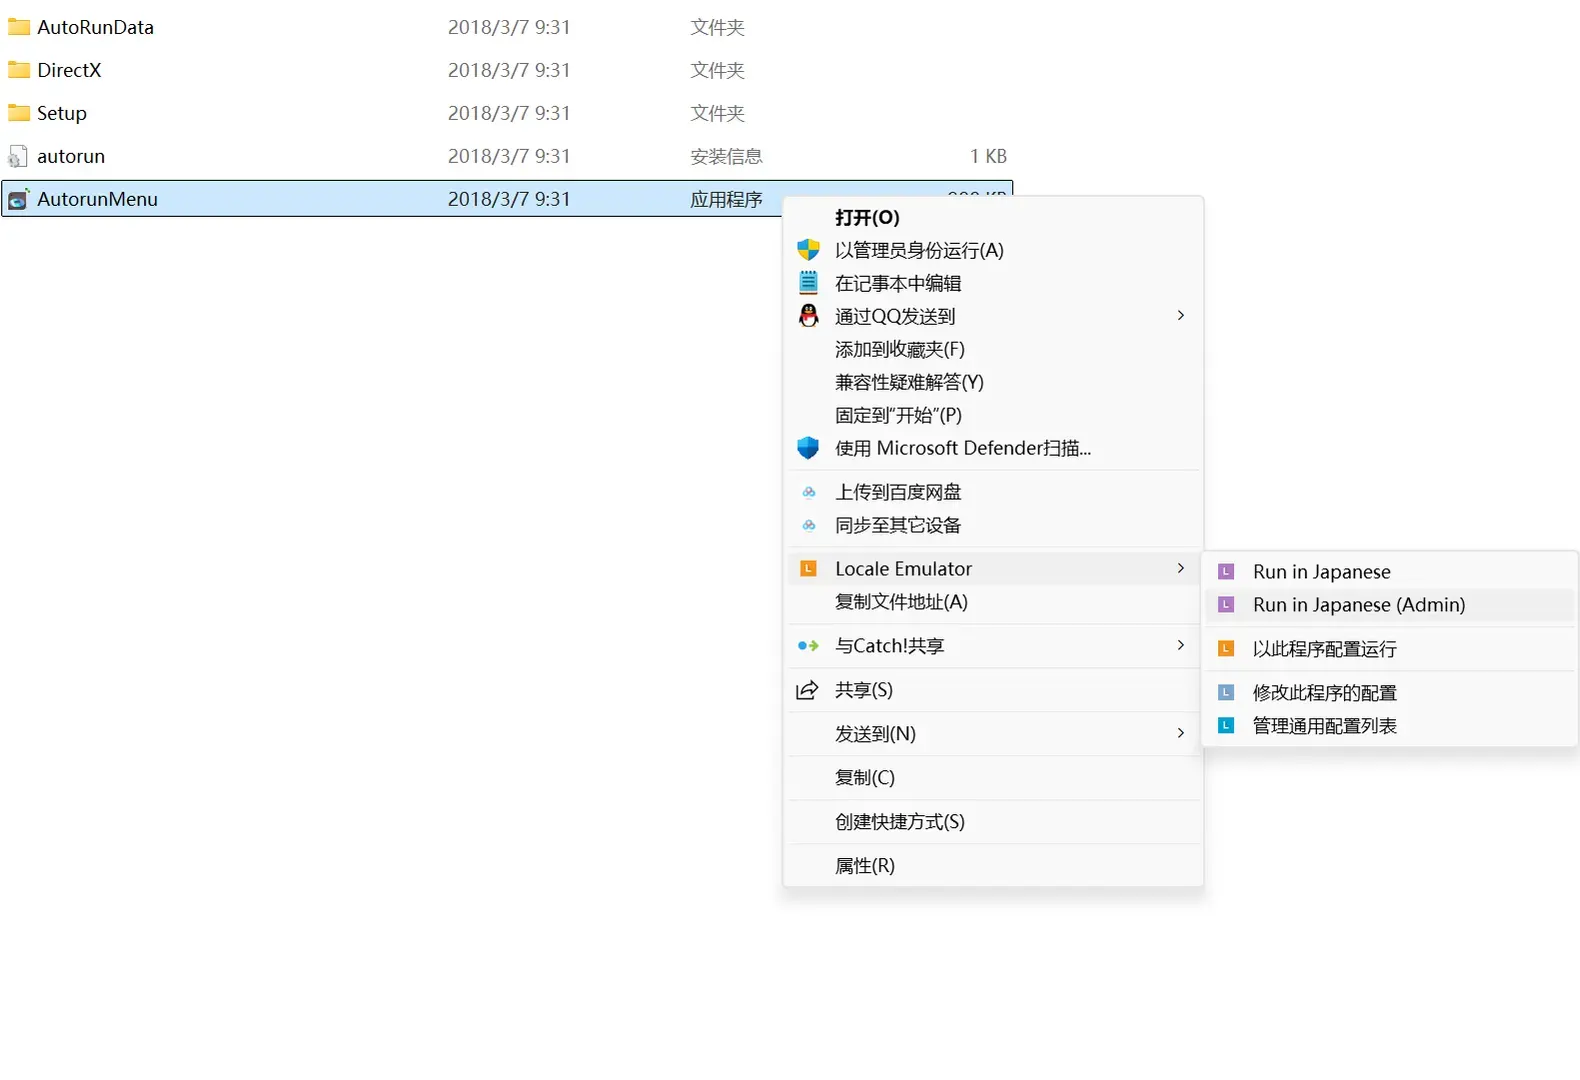Choose 与Catch!共享 entry

[x=993, y=646]
